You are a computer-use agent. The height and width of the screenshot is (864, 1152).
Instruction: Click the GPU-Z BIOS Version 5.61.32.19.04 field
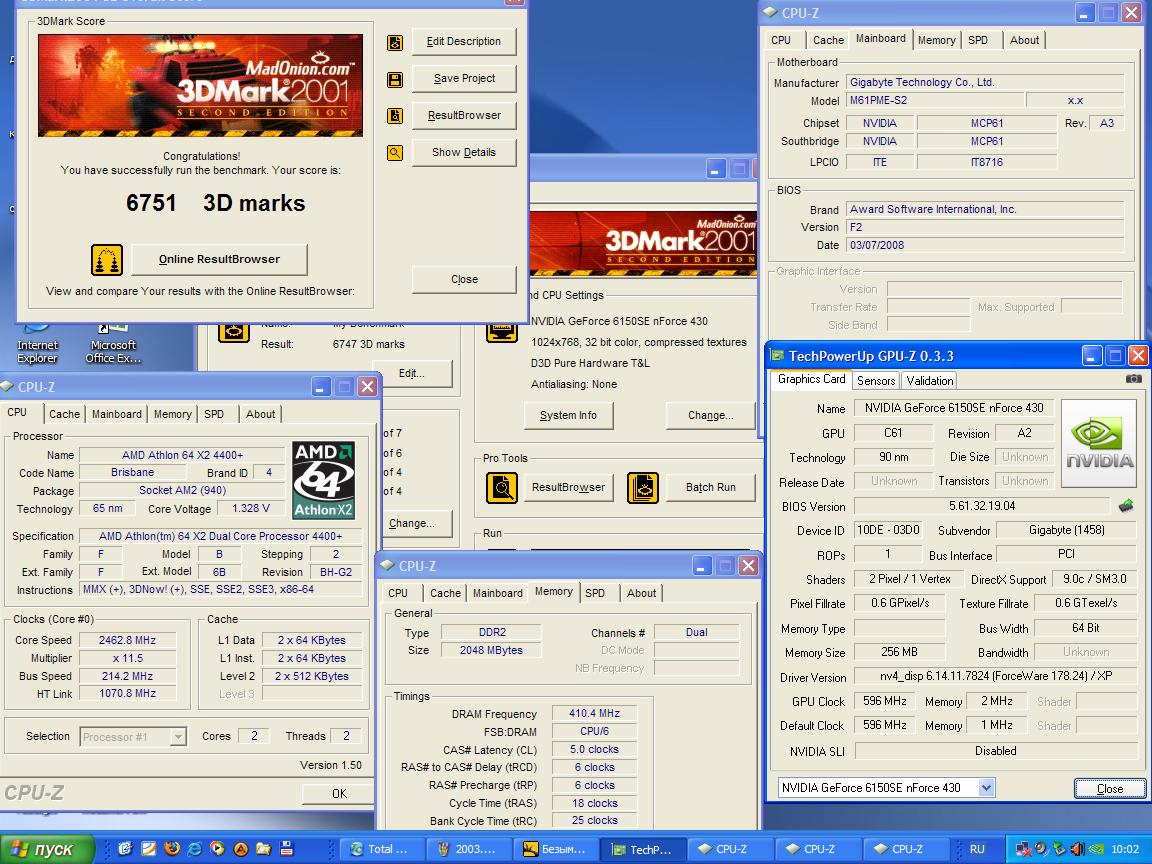982,505
